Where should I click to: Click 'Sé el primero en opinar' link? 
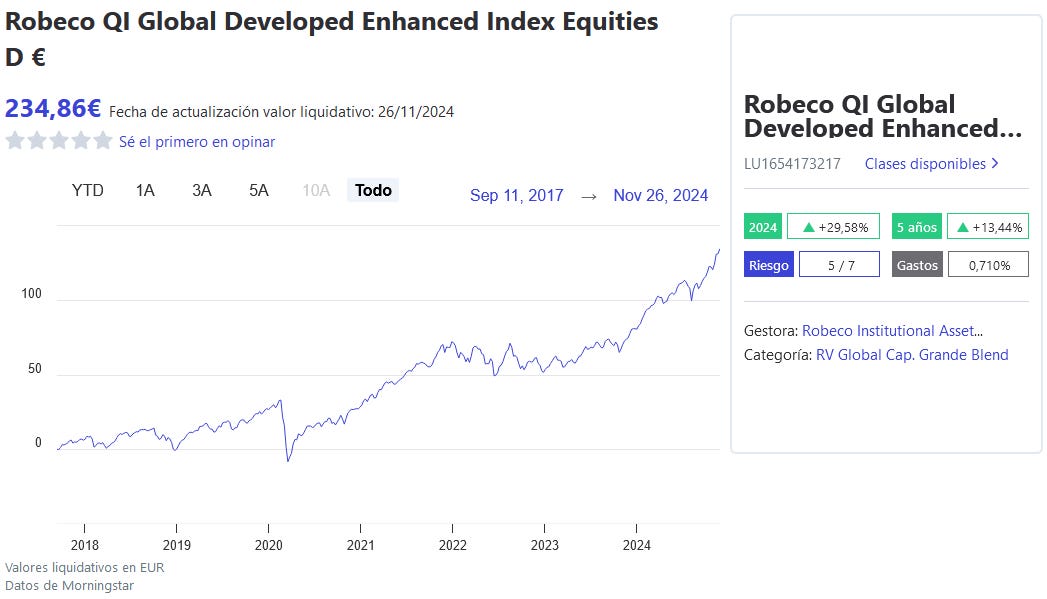pyautogui.click(x=197, y=142)
